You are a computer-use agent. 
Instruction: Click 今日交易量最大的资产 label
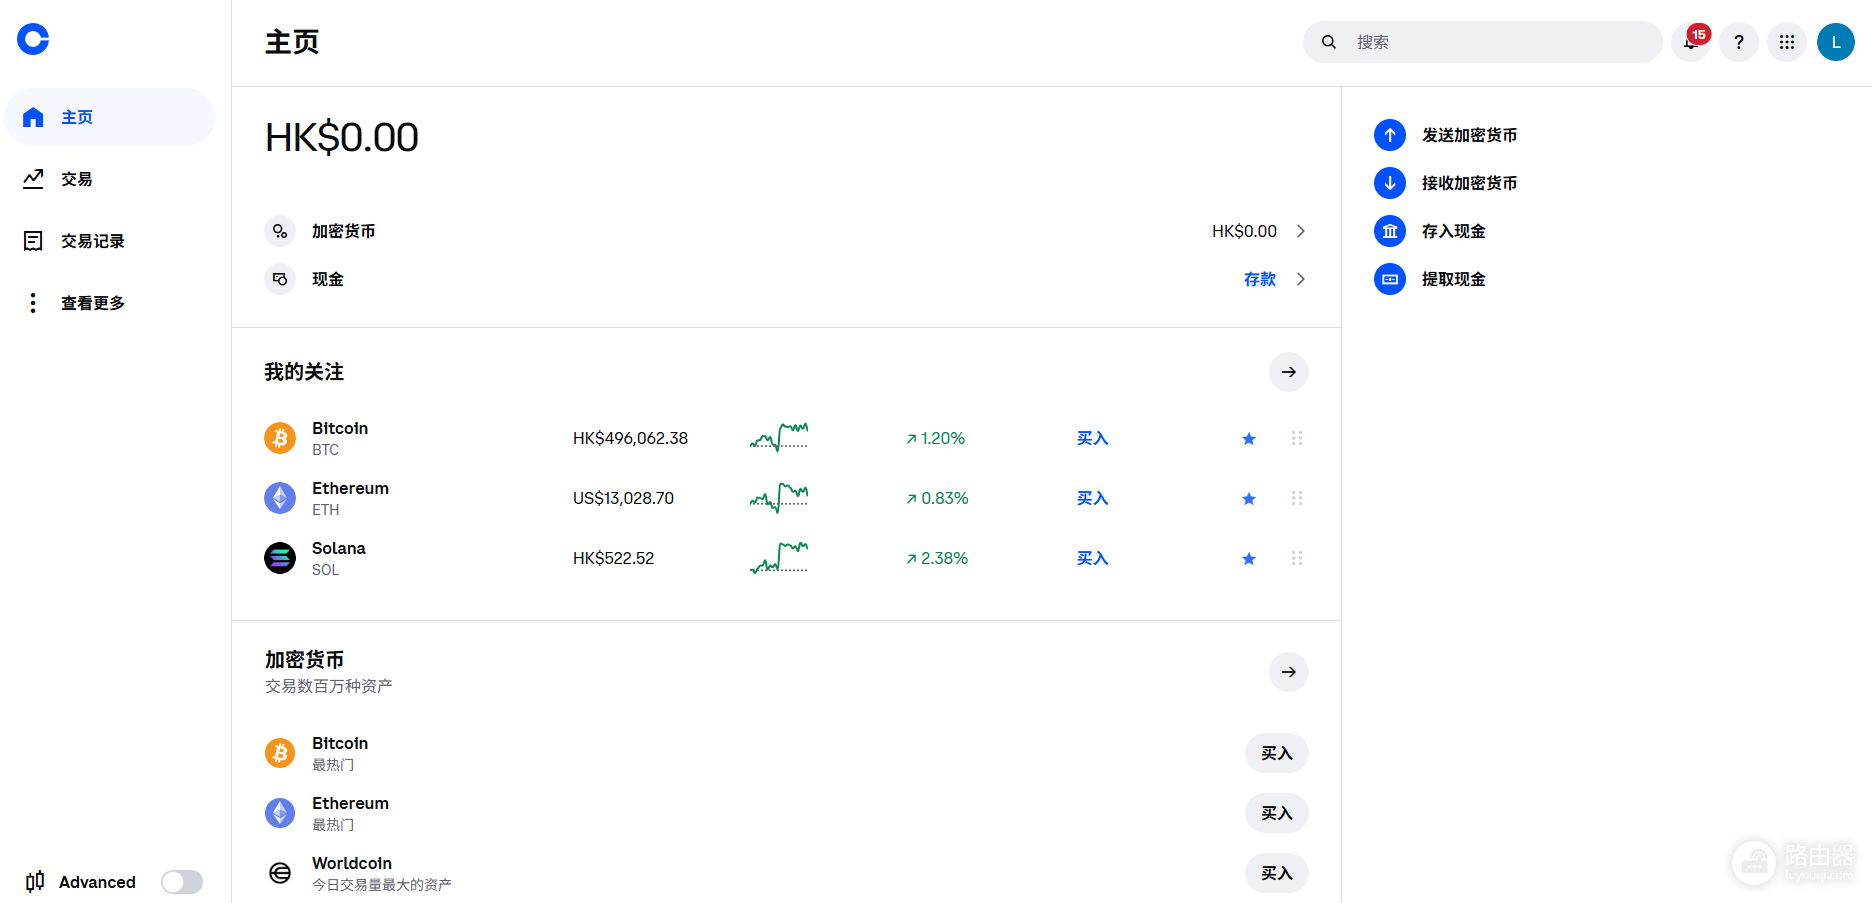point(382,885)
